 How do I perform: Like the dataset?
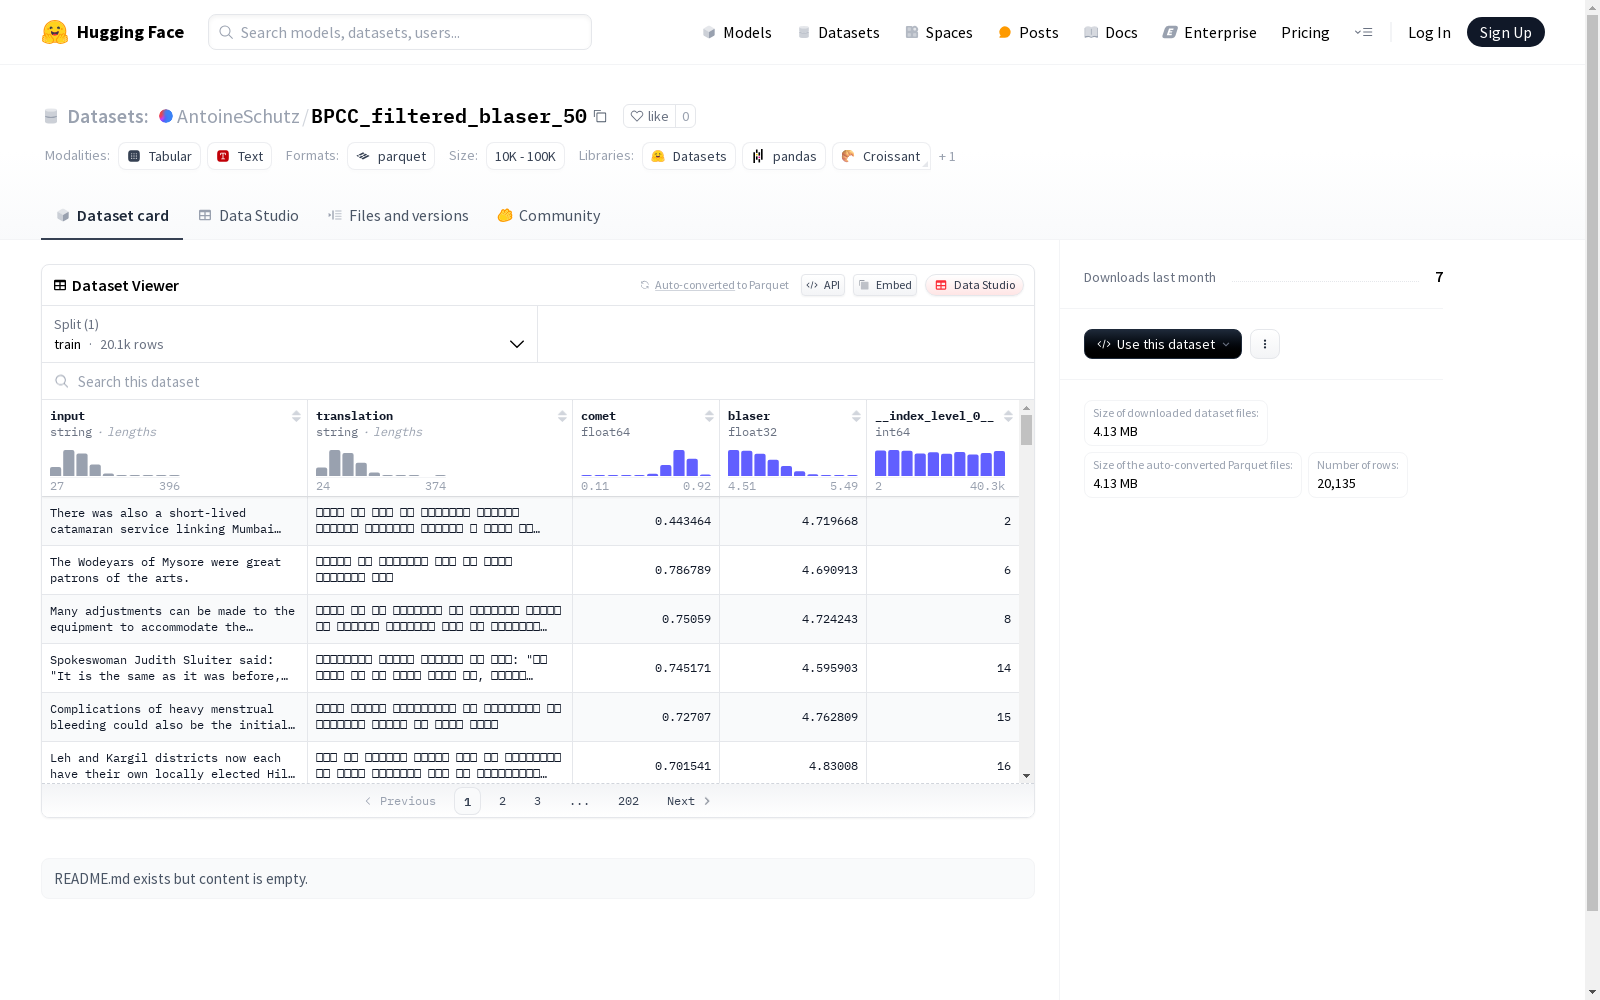649,116
